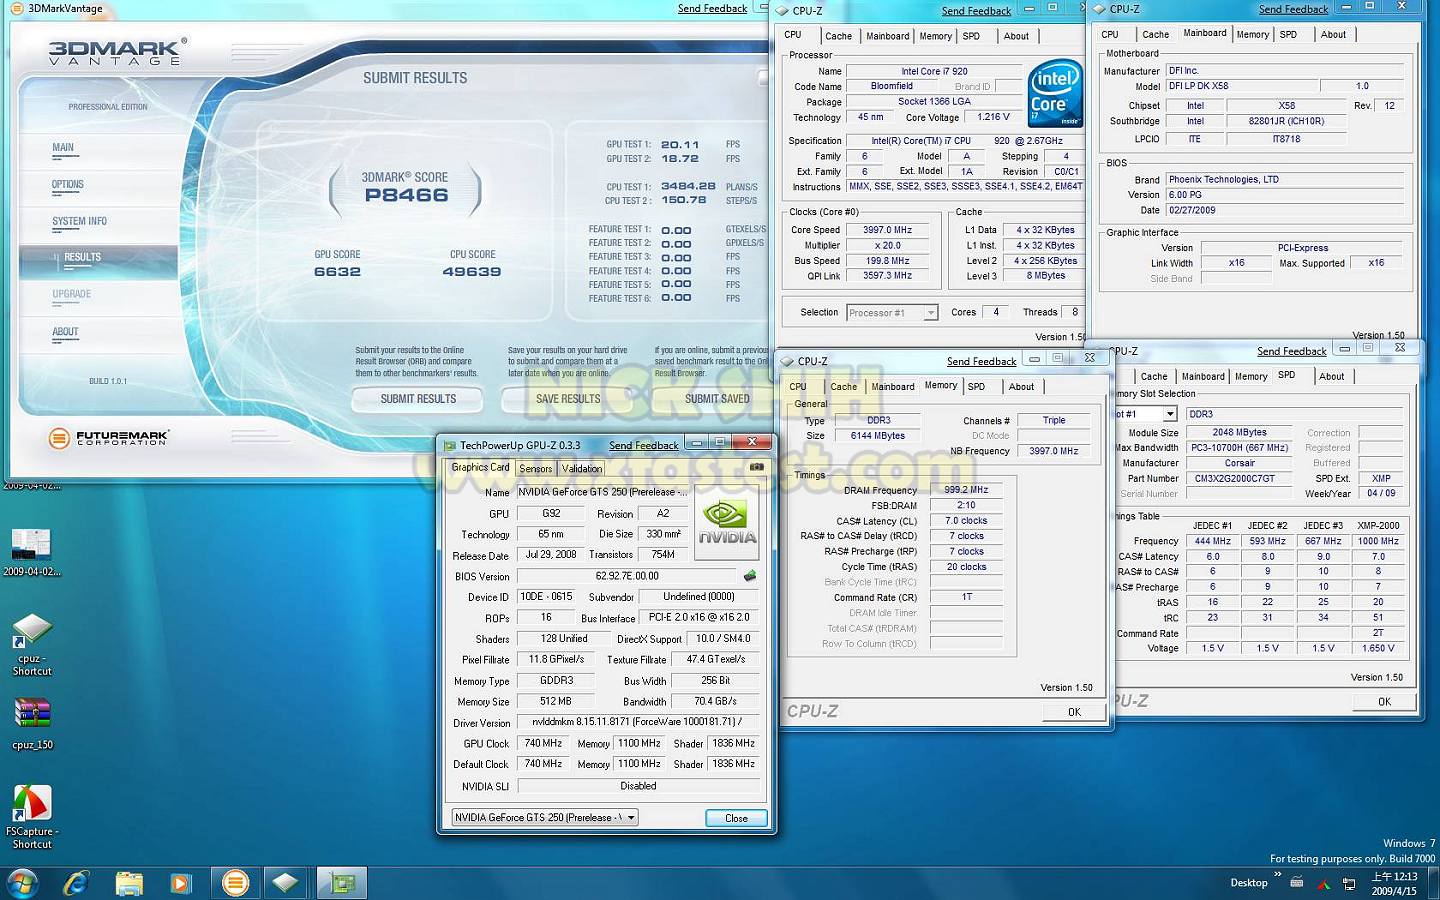Click the network tray icon

tap(1349, 884)
